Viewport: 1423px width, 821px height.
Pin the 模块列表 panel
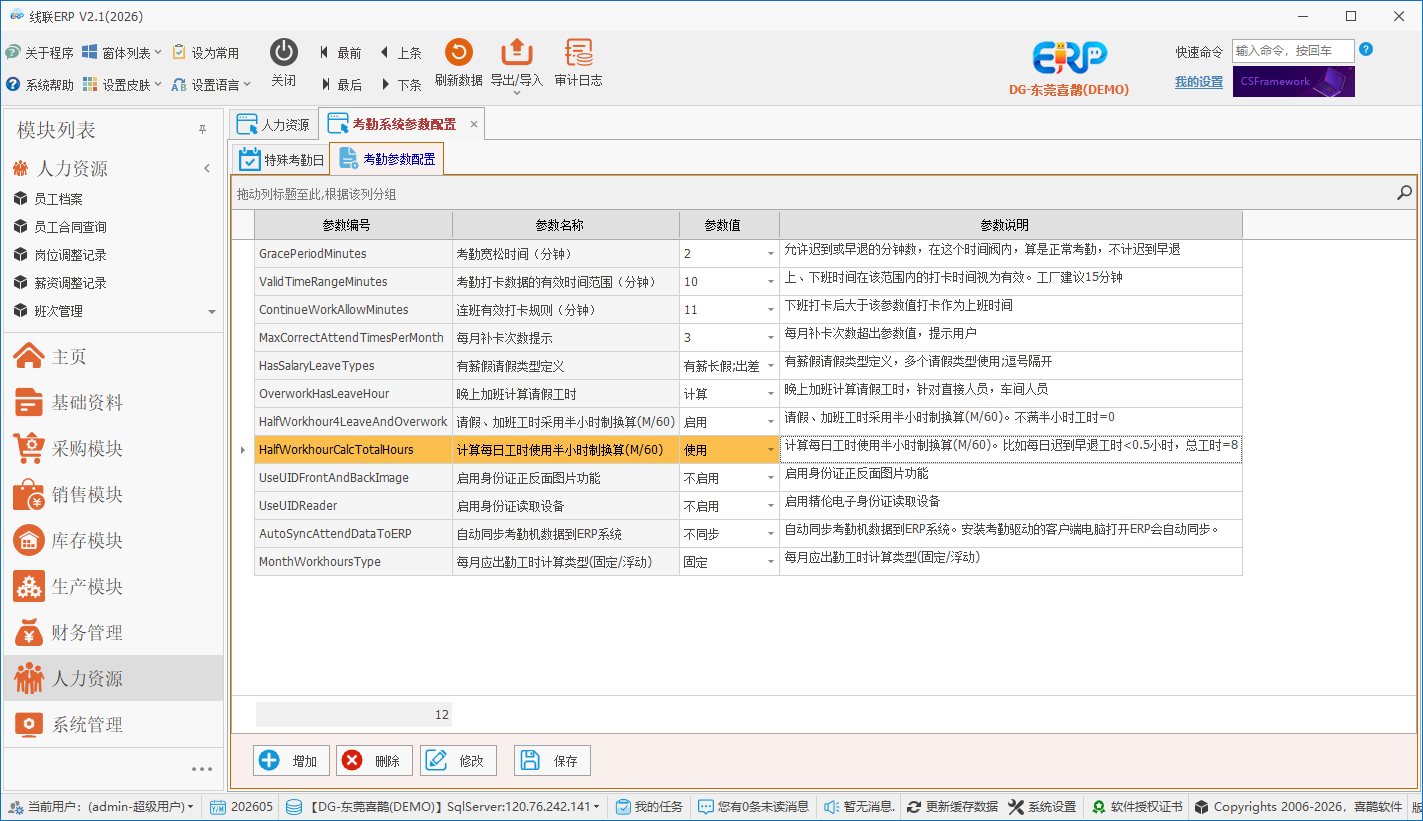[202, 130]
